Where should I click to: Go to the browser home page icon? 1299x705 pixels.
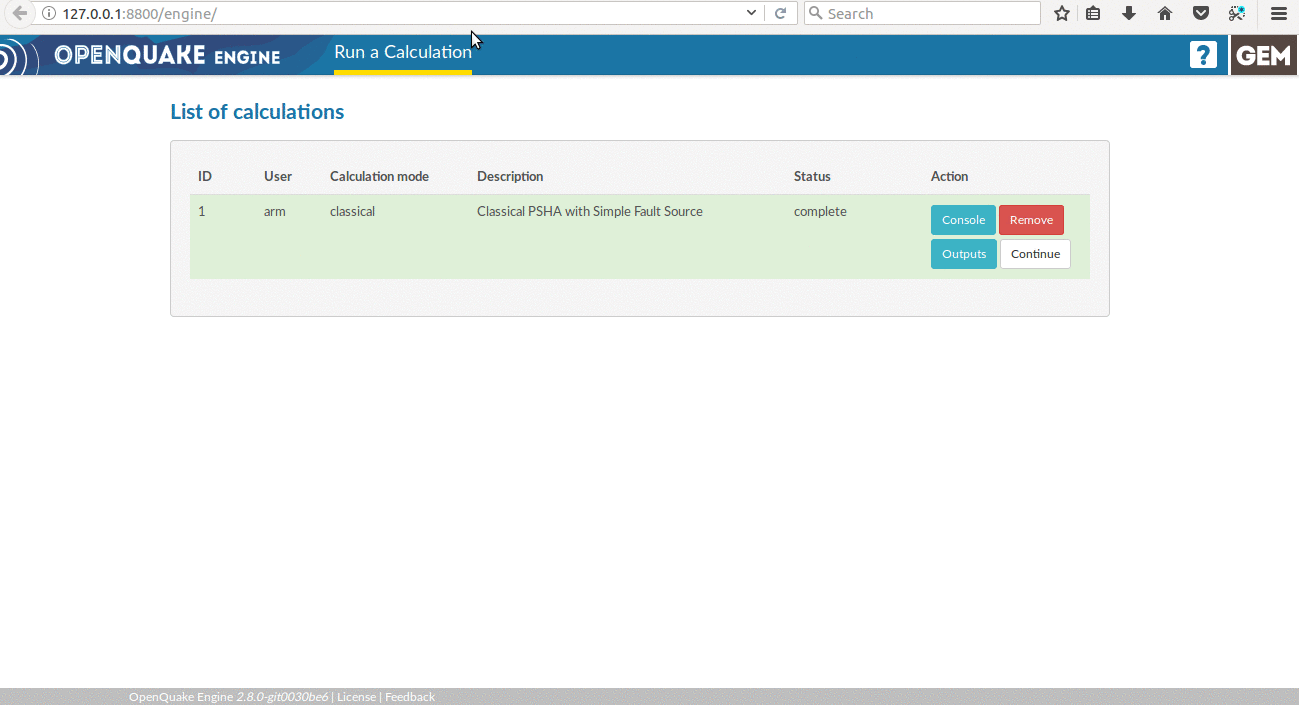[x=1165, y=13]
